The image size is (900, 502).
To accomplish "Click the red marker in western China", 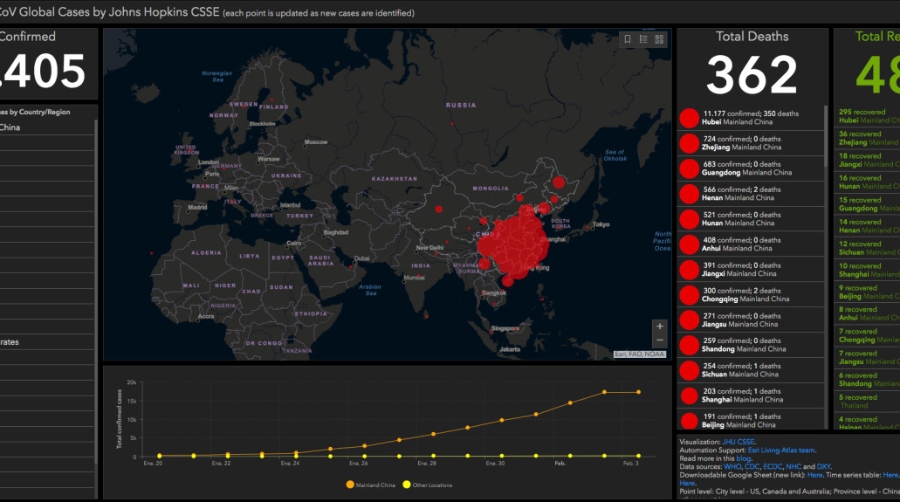I will click(x=439, y=209).
